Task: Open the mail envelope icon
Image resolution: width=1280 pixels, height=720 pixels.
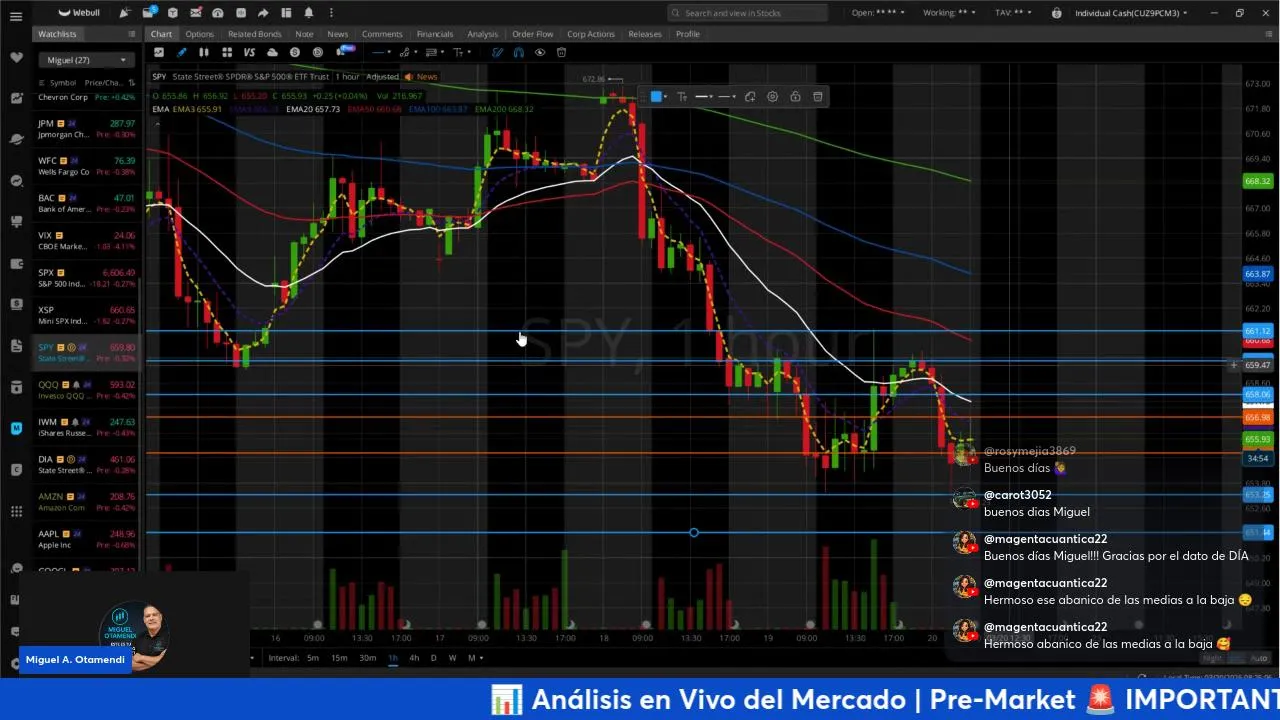Action: [x=194, y=13]
